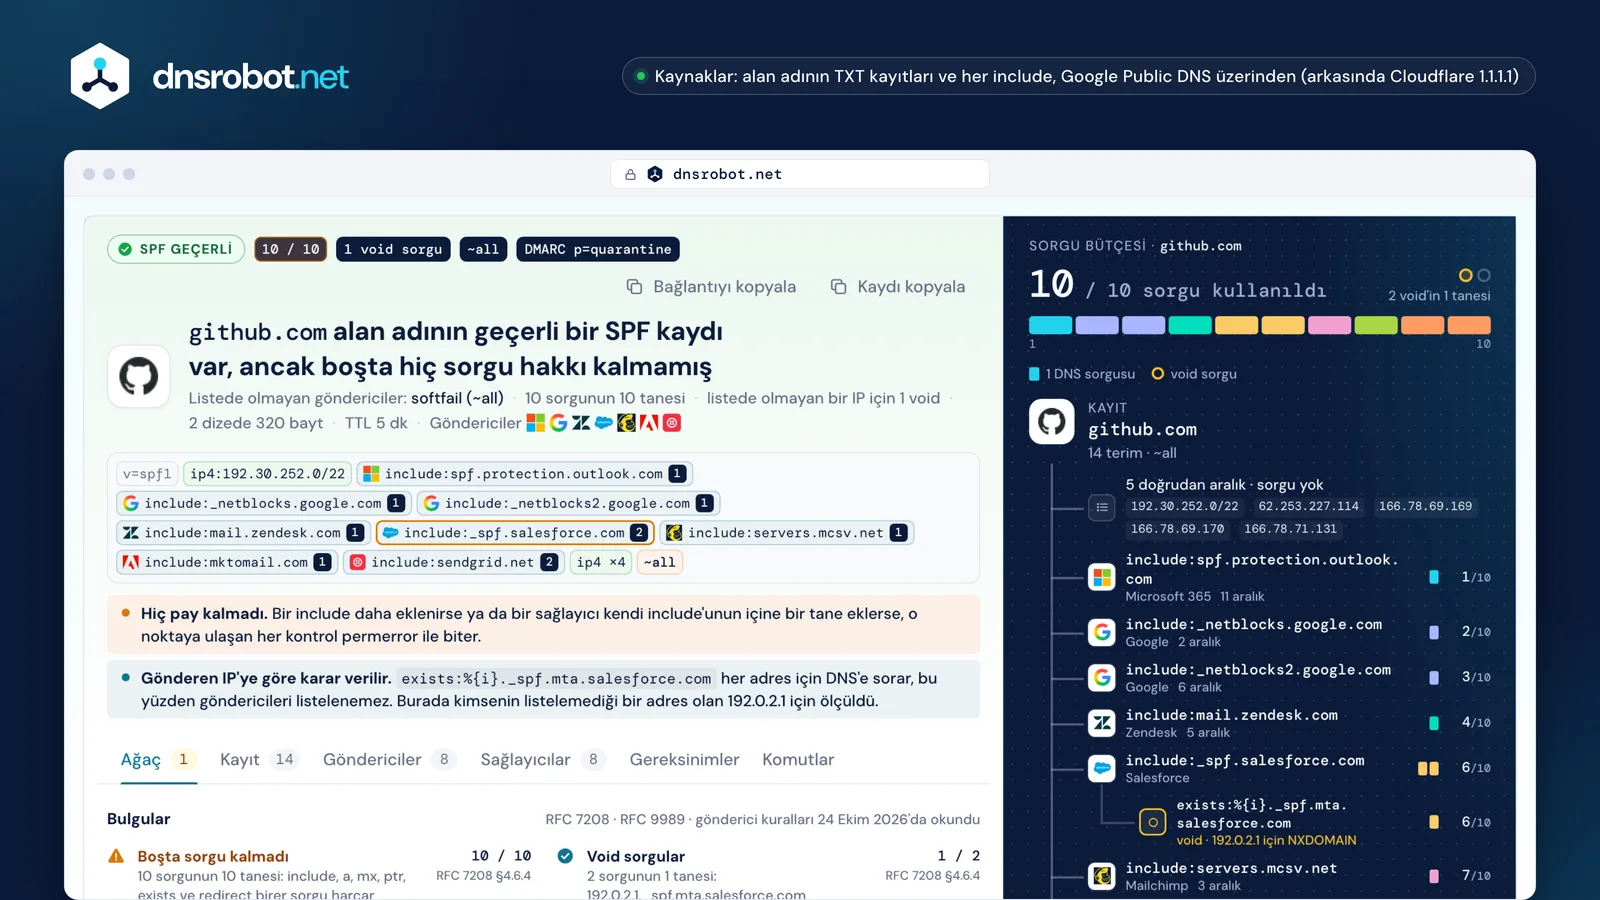The height and width of the screenshot is (900, 1600).
Task: Go to the Gereksinimler tab
Action: point(684,760)
